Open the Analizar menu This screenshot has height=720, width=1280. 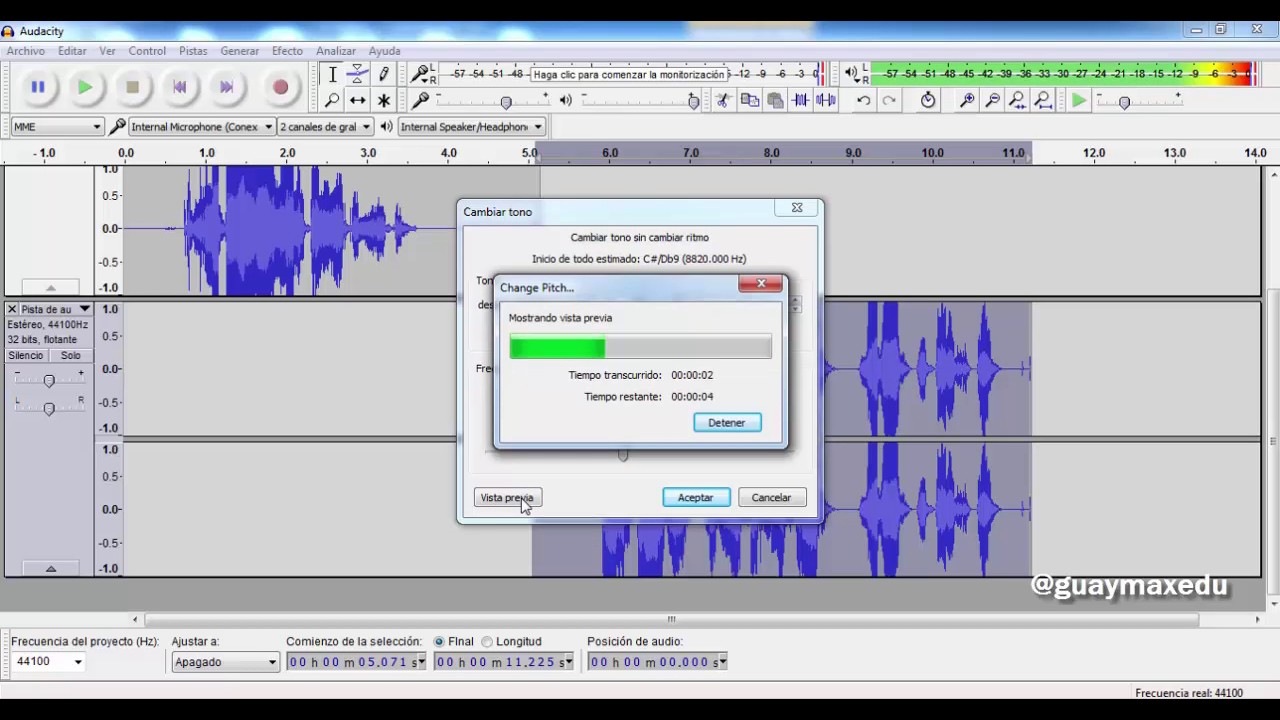[336, 51]
